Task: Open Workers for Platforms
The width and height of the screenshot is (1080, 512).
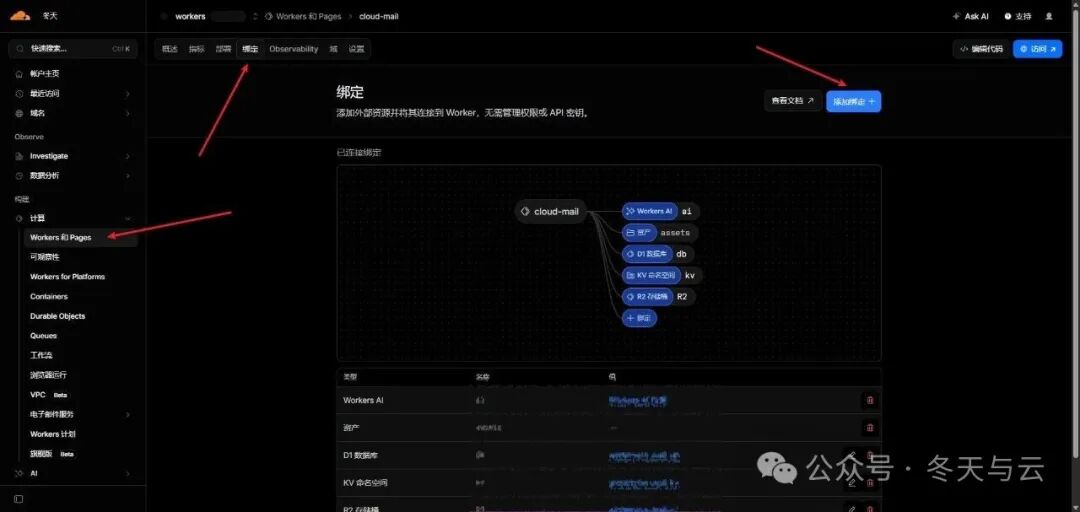Action: click(68, 277)
